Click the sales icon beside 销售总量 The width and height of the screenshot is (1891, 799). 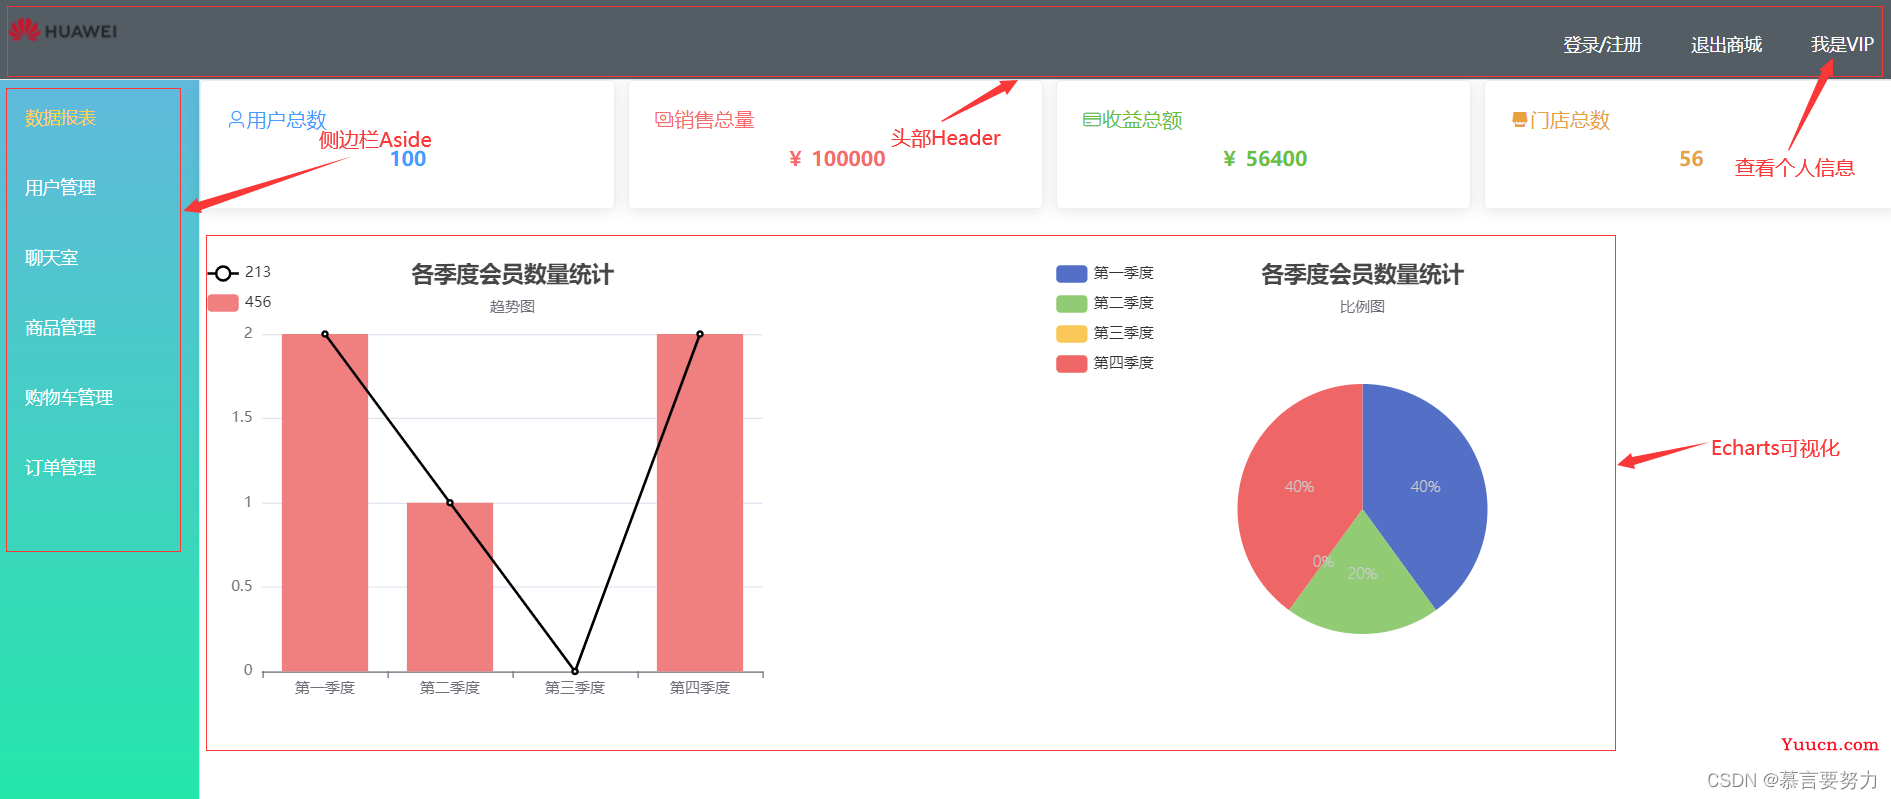(x=663, y=120)
